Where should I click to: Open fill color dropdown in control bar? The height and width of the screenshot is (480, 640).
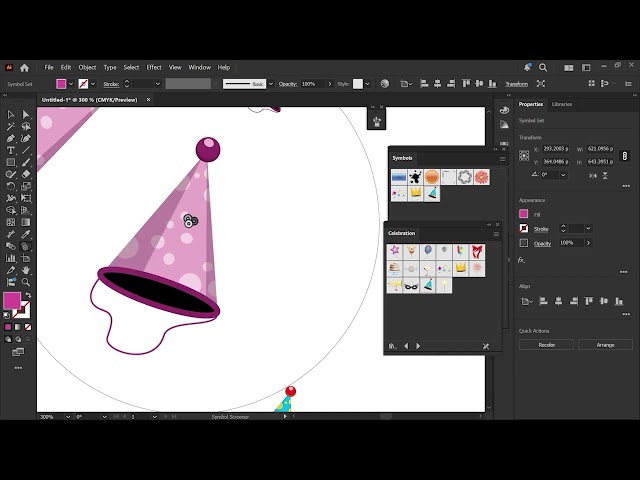click(x=71, y=84)
